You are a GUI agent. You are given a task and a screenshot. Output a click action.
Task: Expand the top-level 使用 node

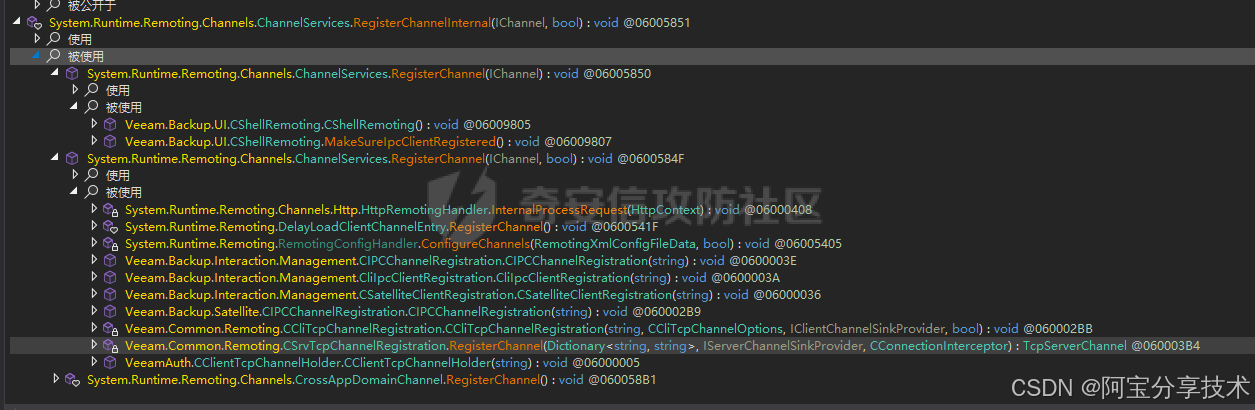pyautogui.click(x=37, y=39)
